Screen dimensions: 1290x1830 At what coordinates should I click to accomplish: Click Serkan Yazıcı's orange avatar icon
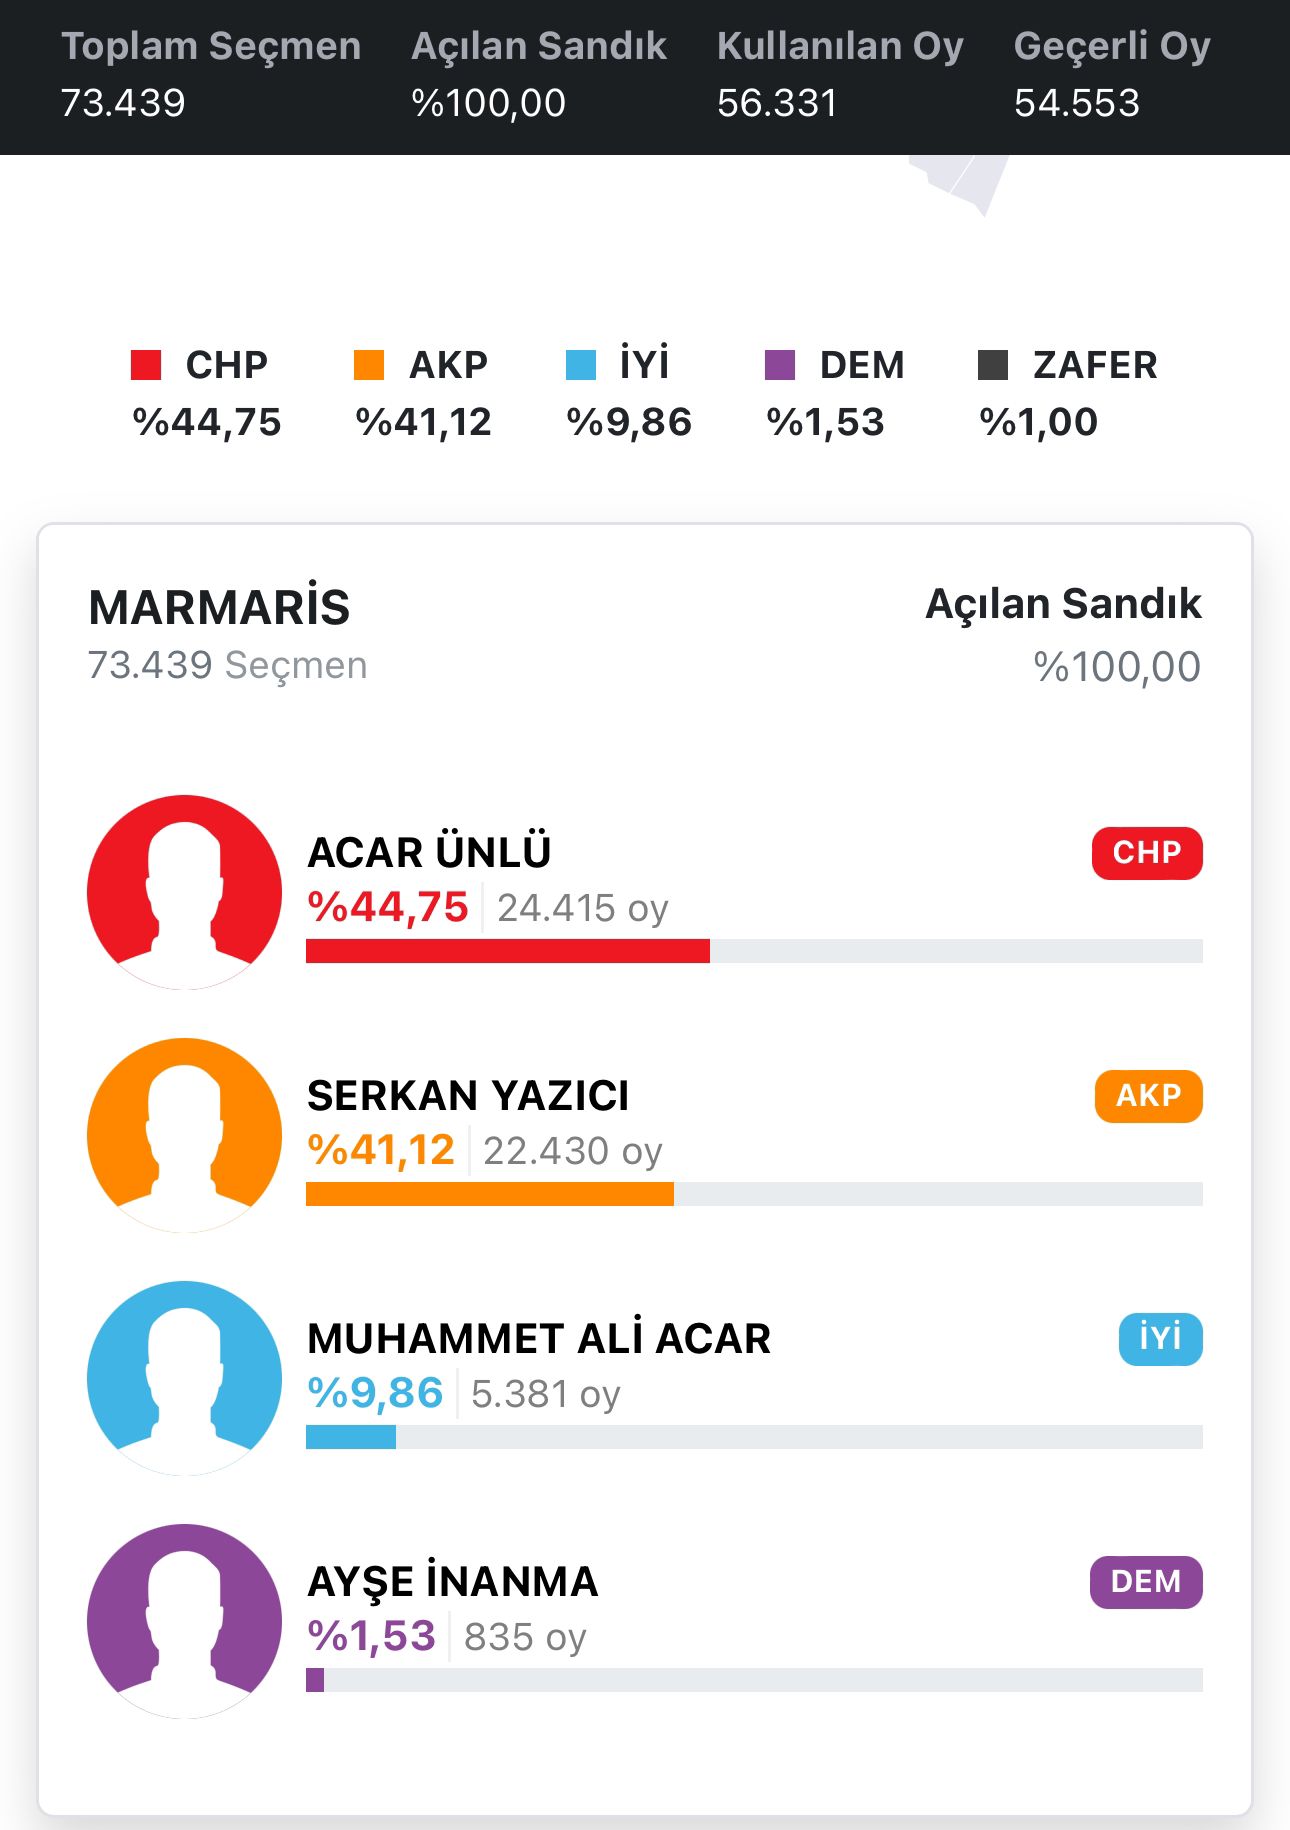pyautogui.click(x=185, y=1135)
